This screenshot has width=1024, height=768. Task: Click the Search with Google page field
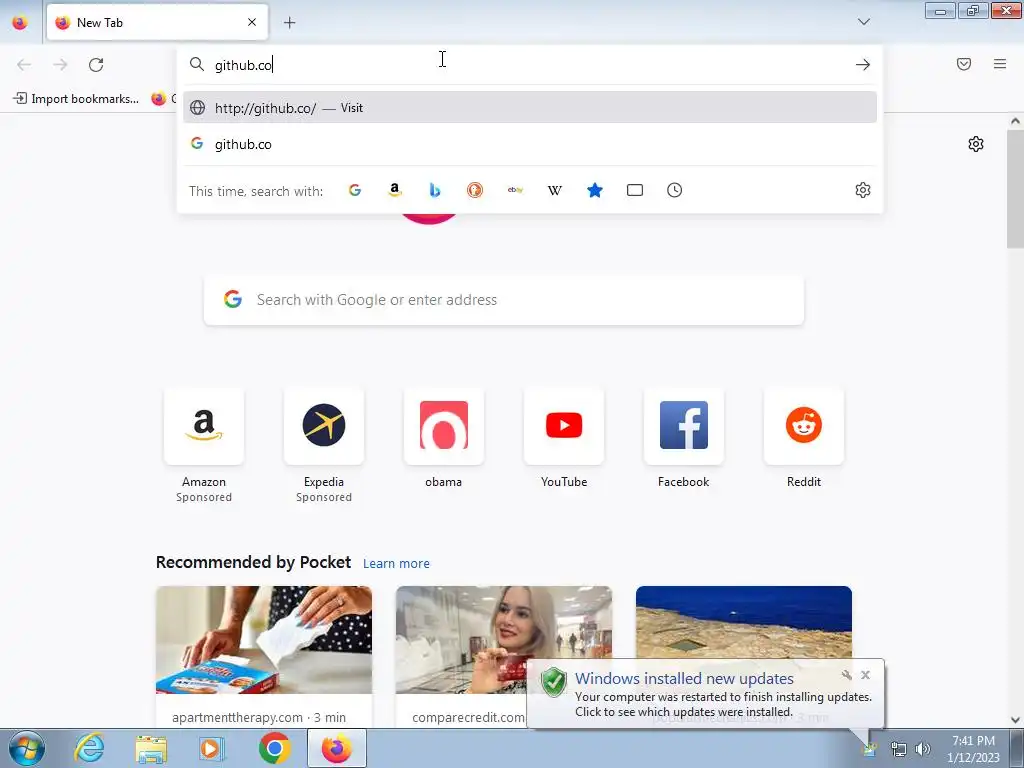click(504, 300)
